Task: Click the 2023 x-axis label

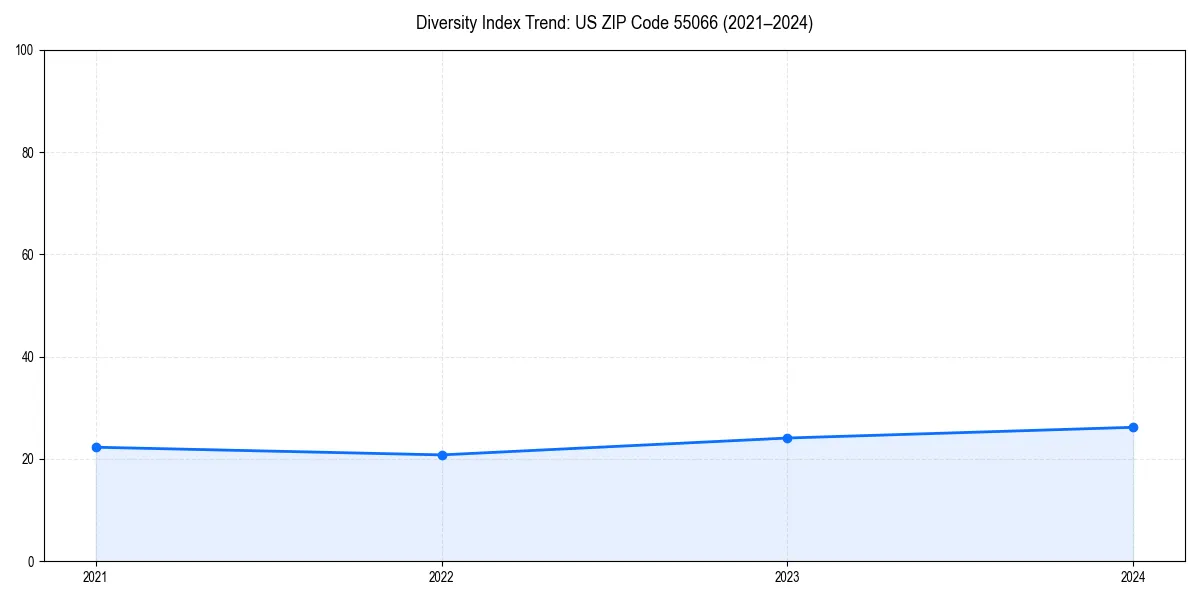Action: click(x=788, y=577)
